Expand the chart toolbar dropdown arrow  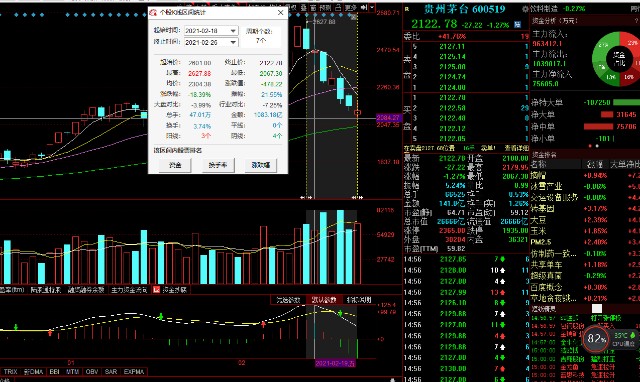point(372,7)
